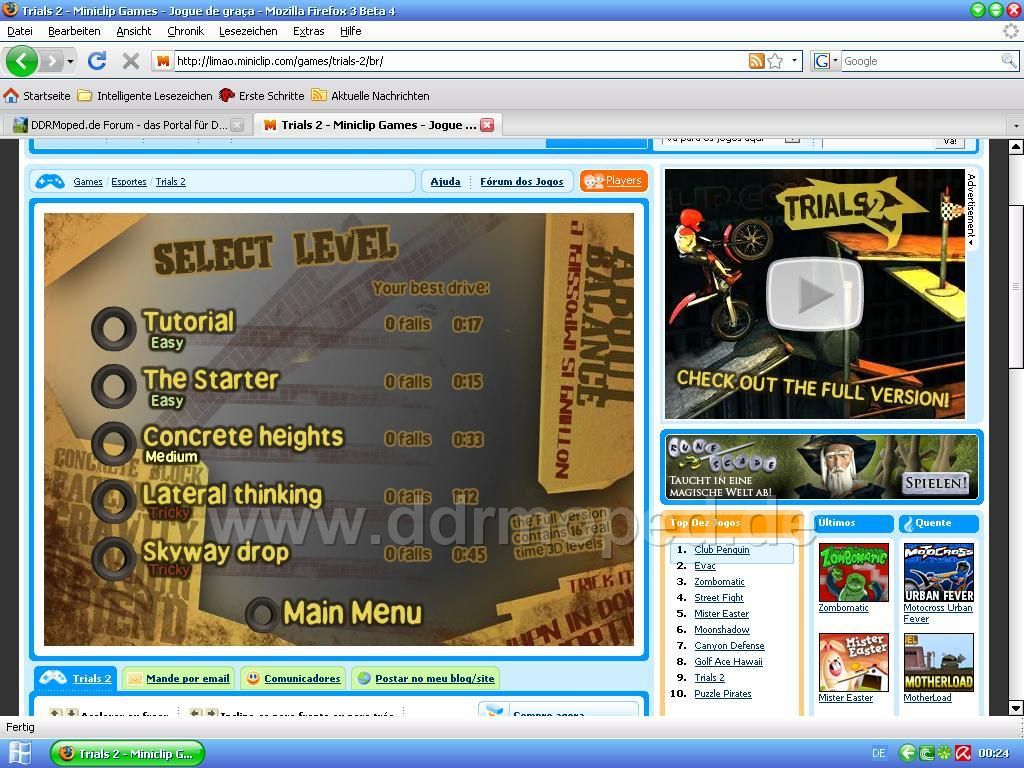This screenshot has height=768, width=1024.
Task: Open the Mande por email tab
Action: point(179,679)
